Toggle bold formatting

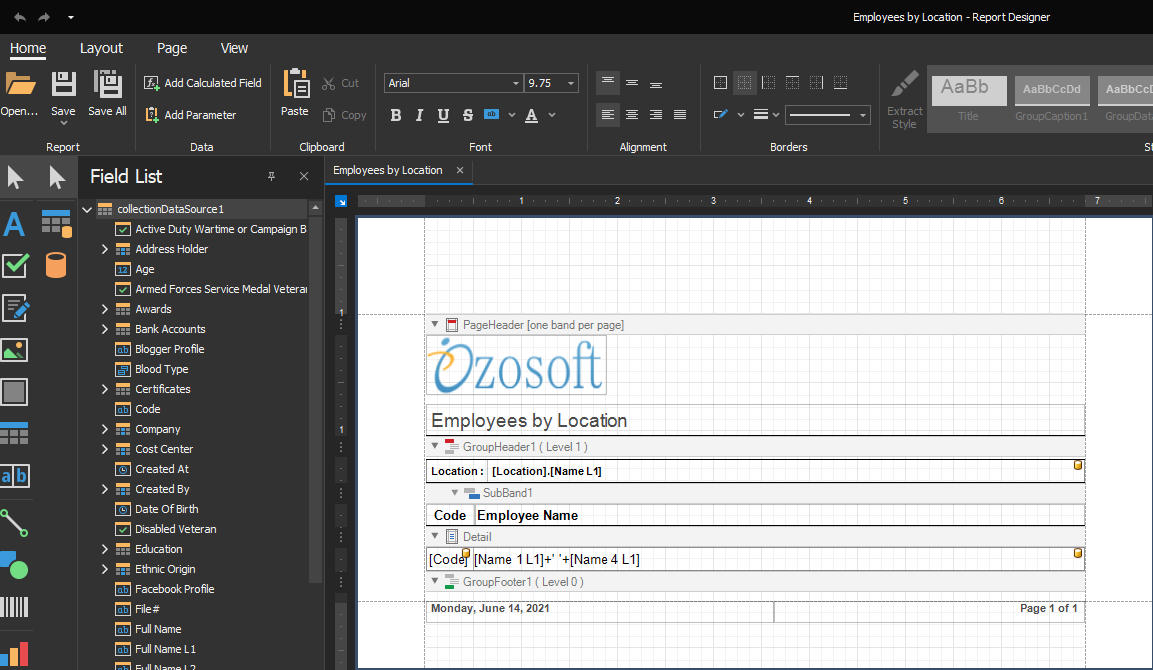click(x=396, y=115)
